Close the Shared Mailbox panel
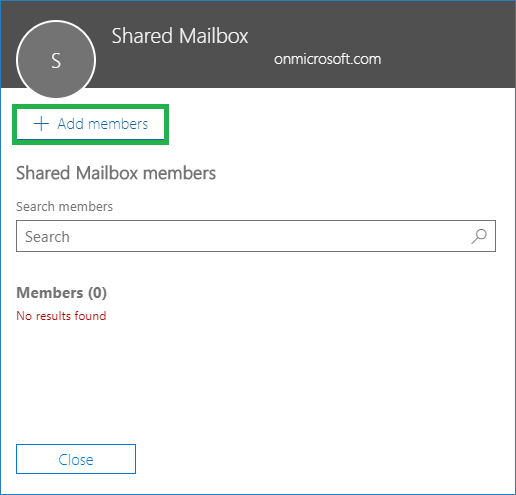 click(x=76, y=459)
